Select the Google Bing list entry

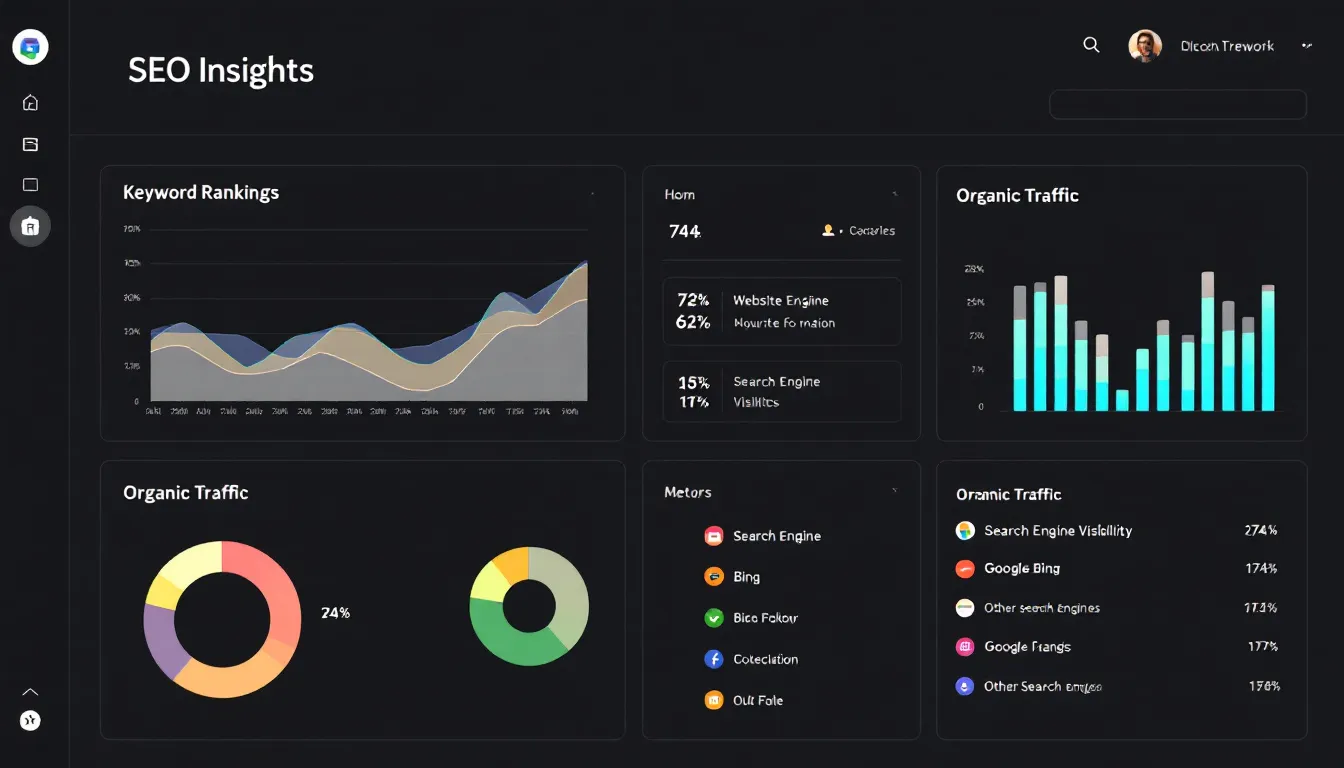(x=1021, y=568)
